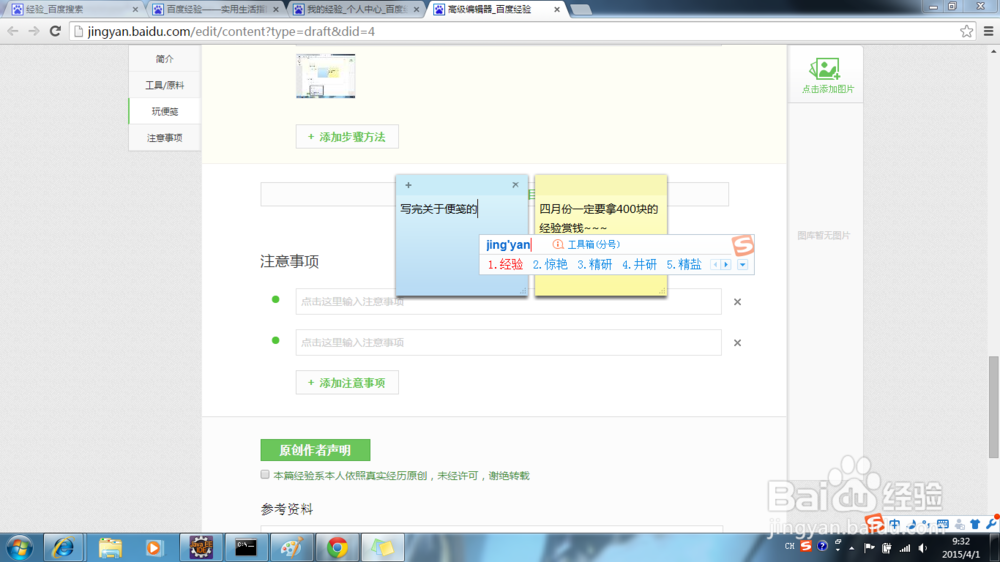Open the network signal tray icon
This screenshot has height=562, width=1000.
coord(905,548)
